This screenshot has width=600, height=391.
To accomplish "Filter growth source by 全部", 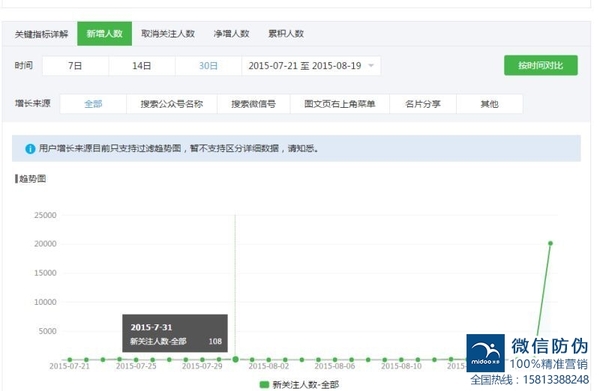I will [93, 104].
